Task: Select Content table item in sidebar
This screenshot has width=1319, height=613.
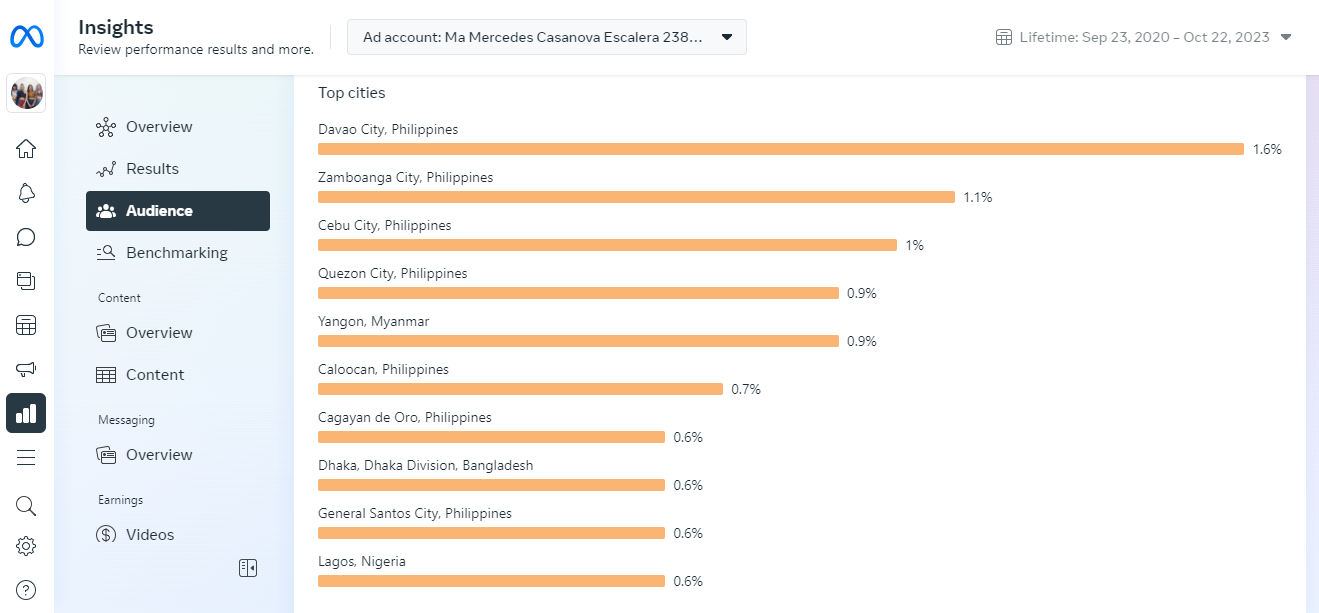Action: point(154,375)
